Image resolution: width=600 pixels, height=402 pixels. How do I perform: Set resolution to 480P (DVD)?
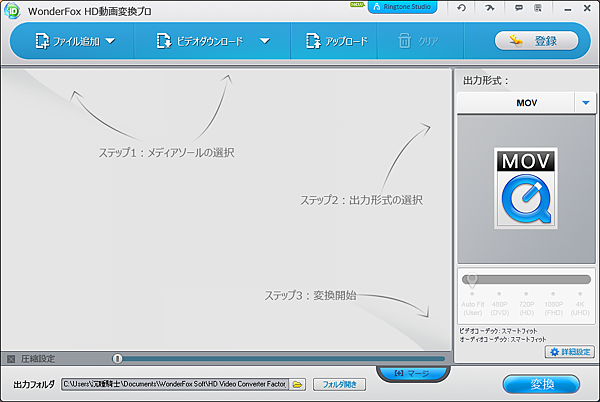[x=499, y=305]
